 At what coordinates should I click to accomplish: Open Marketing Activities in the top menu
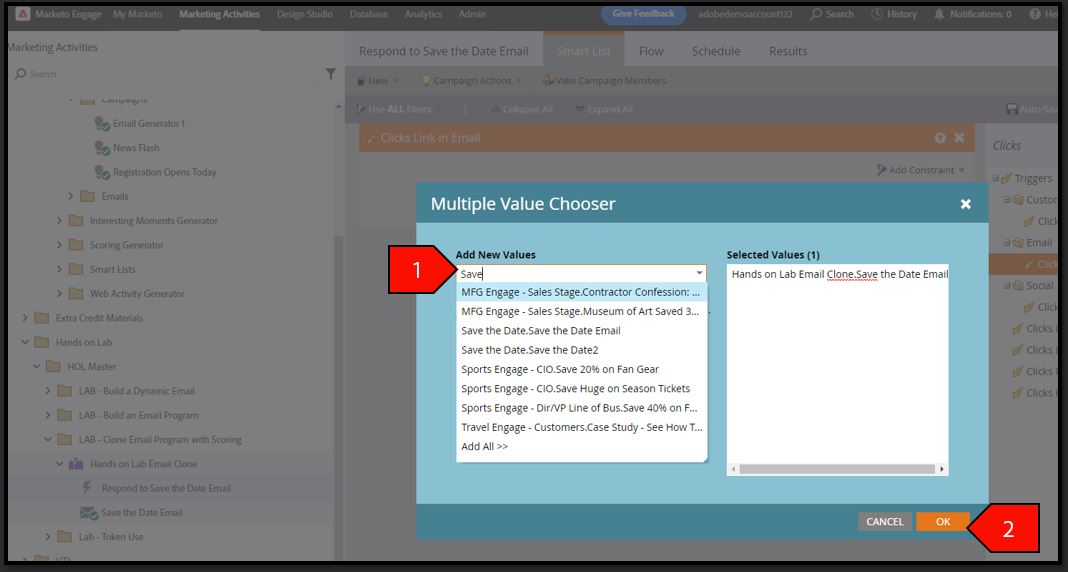[219, 14]
